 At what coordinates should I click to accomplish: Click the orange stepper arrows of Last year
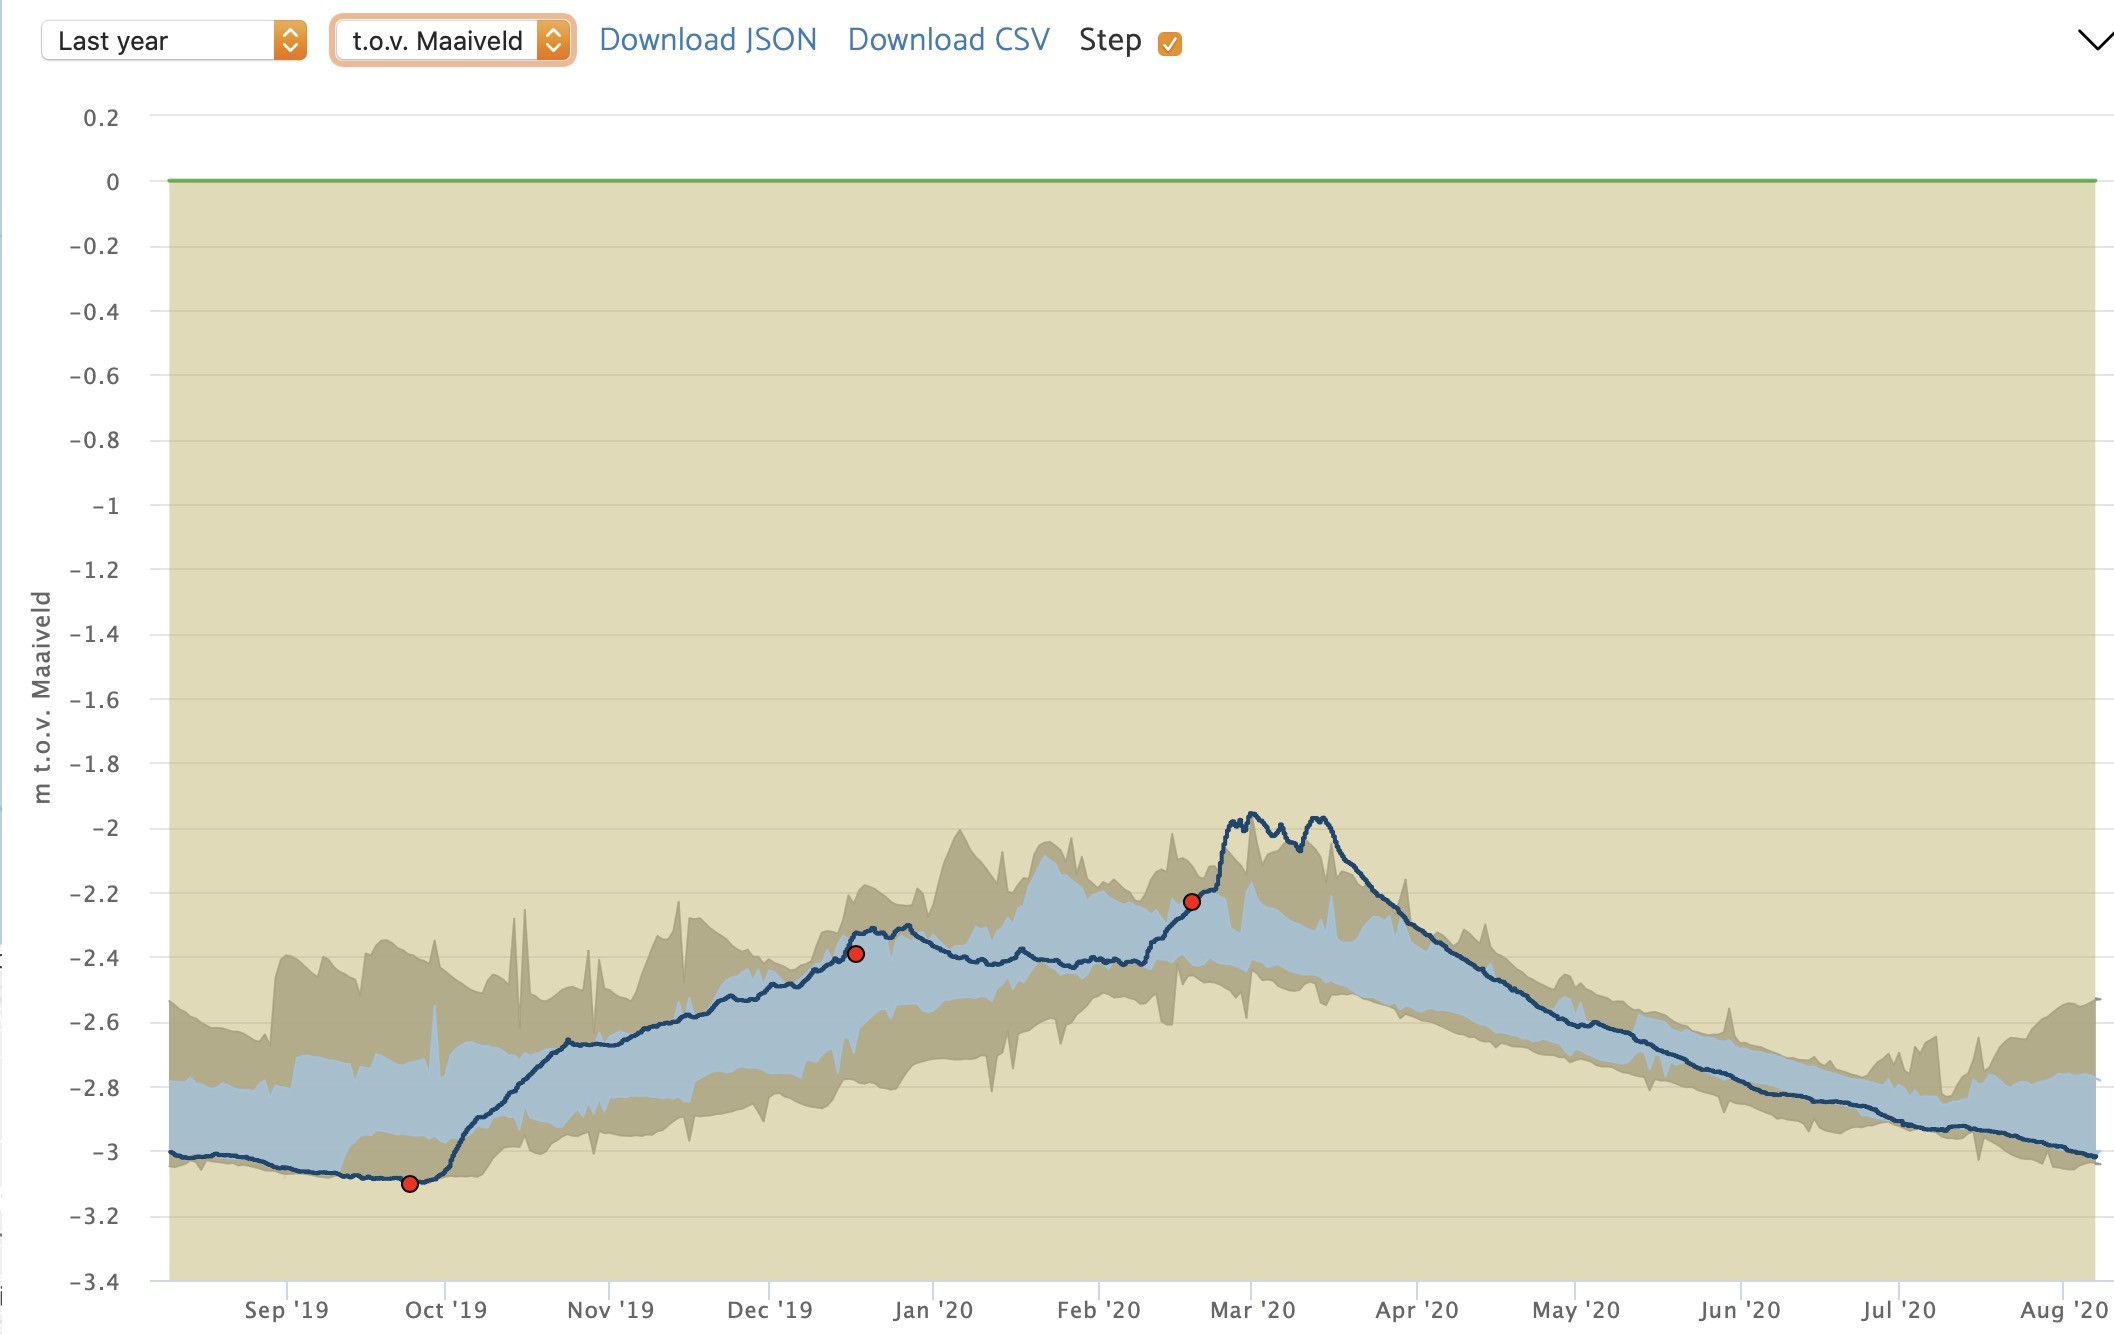pyautogui.click(x=290, y=41)
